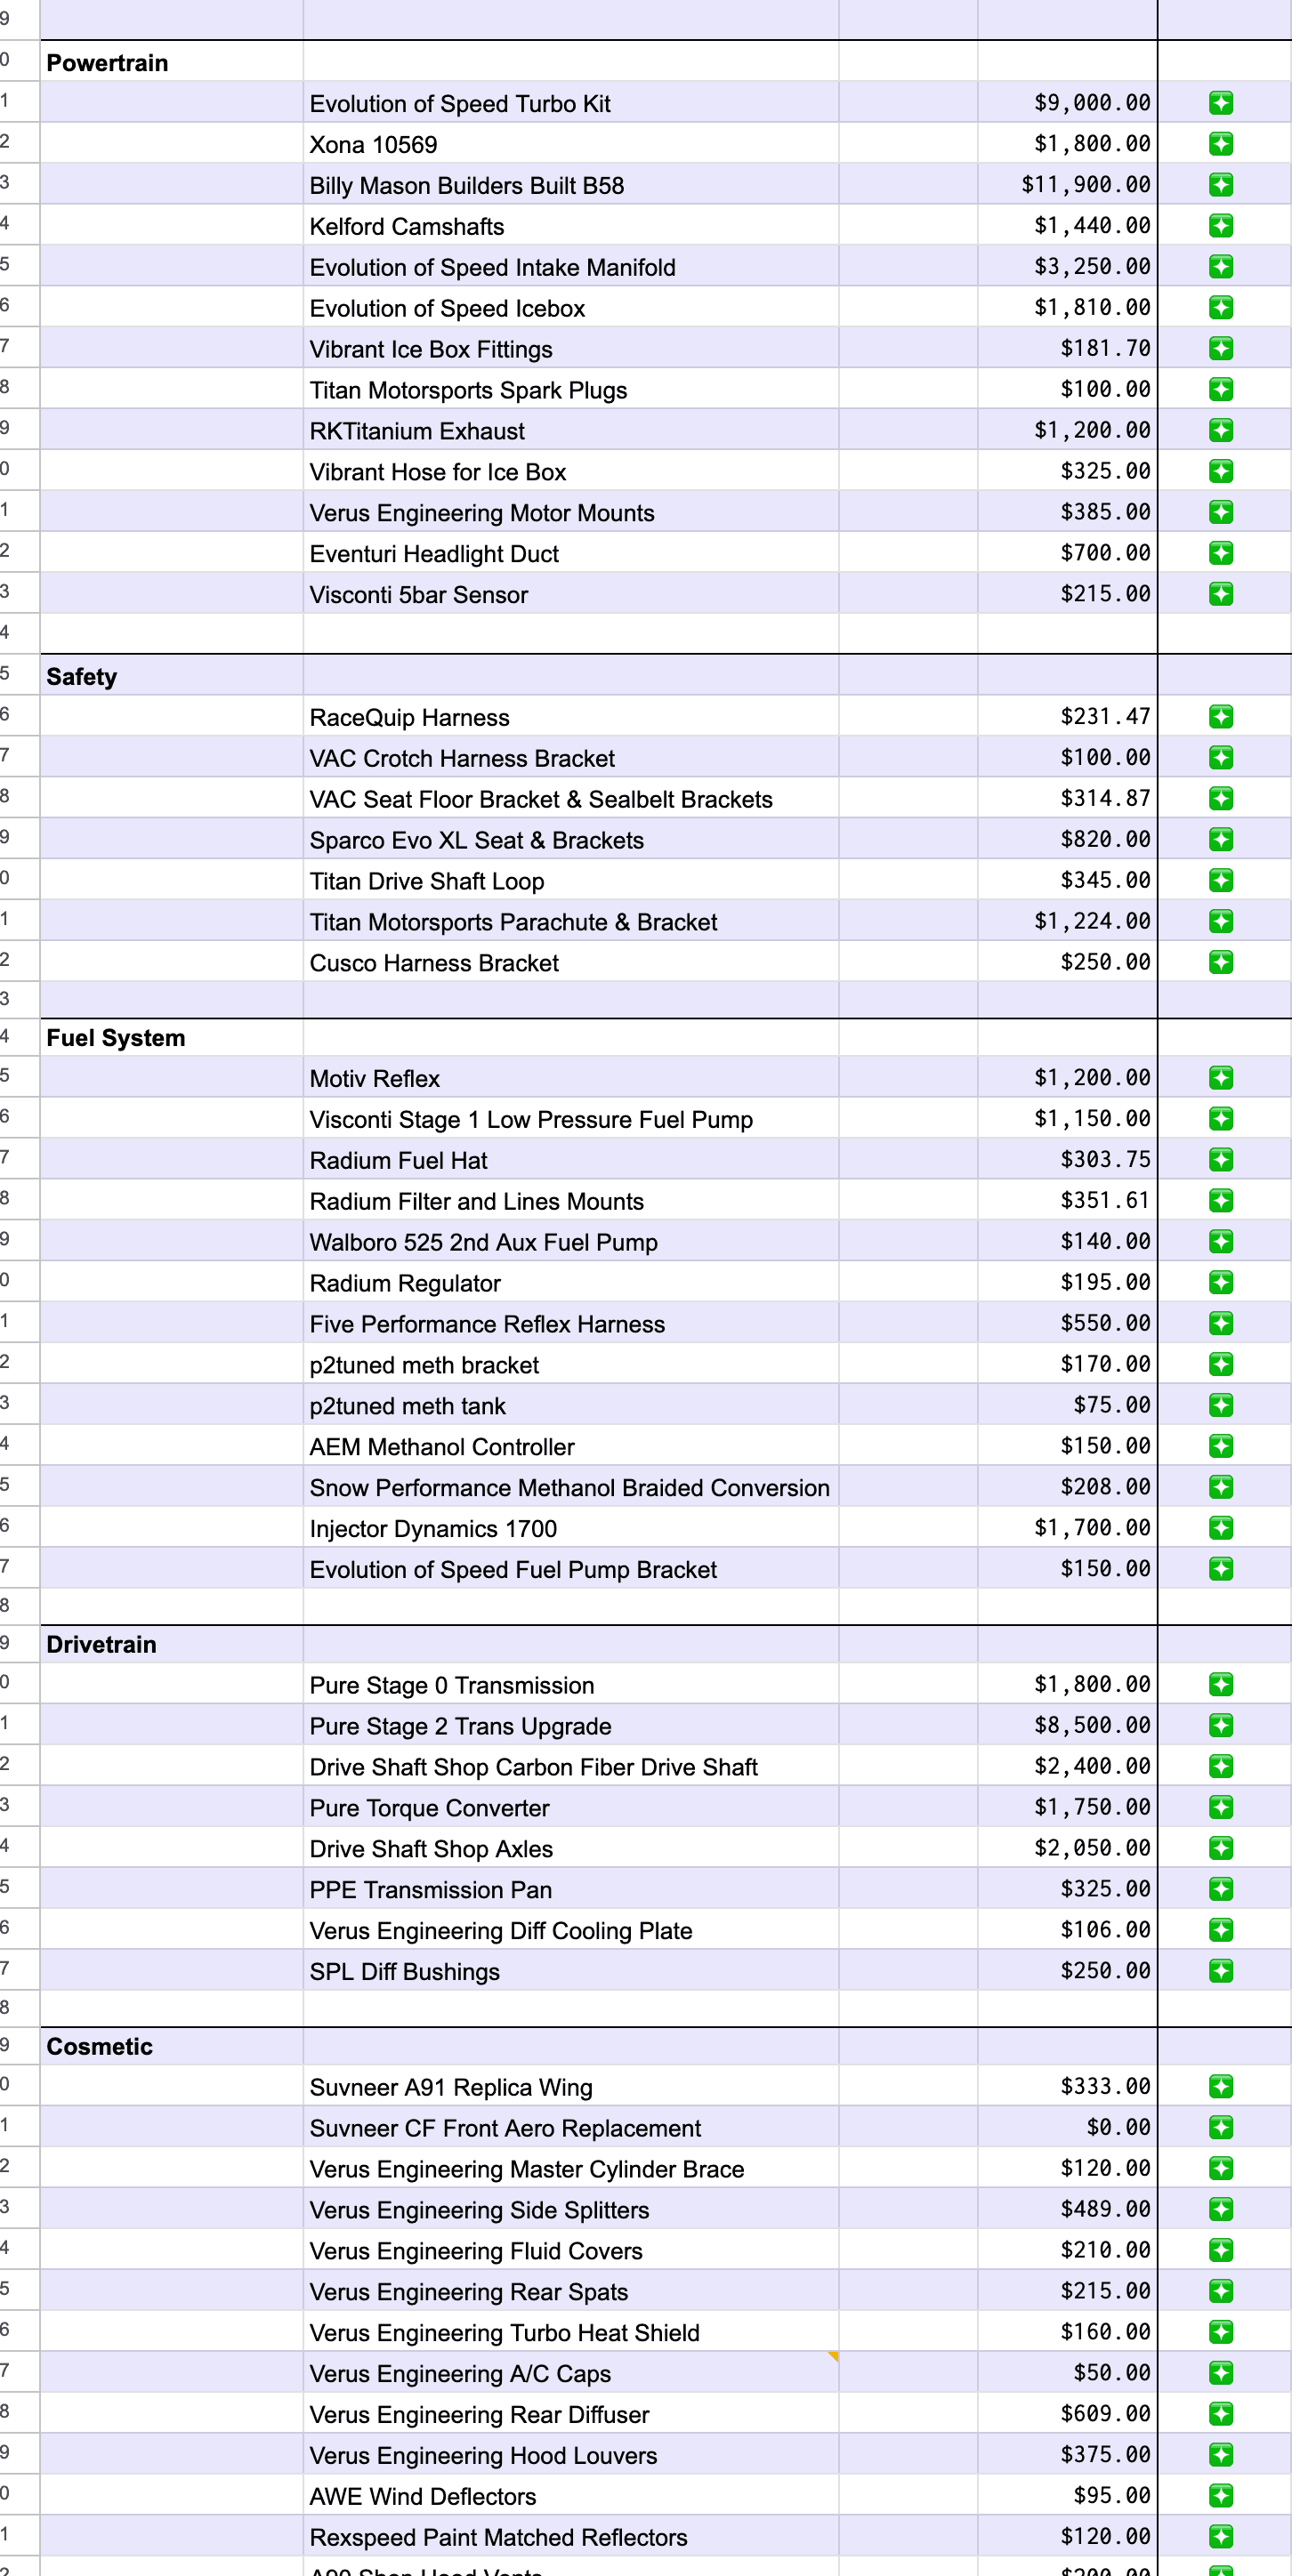This screenshot has width=1292, height=2576.
Task: Click green star icon for Drive Shaft Shop Axles
Action: (1220, 1849)
